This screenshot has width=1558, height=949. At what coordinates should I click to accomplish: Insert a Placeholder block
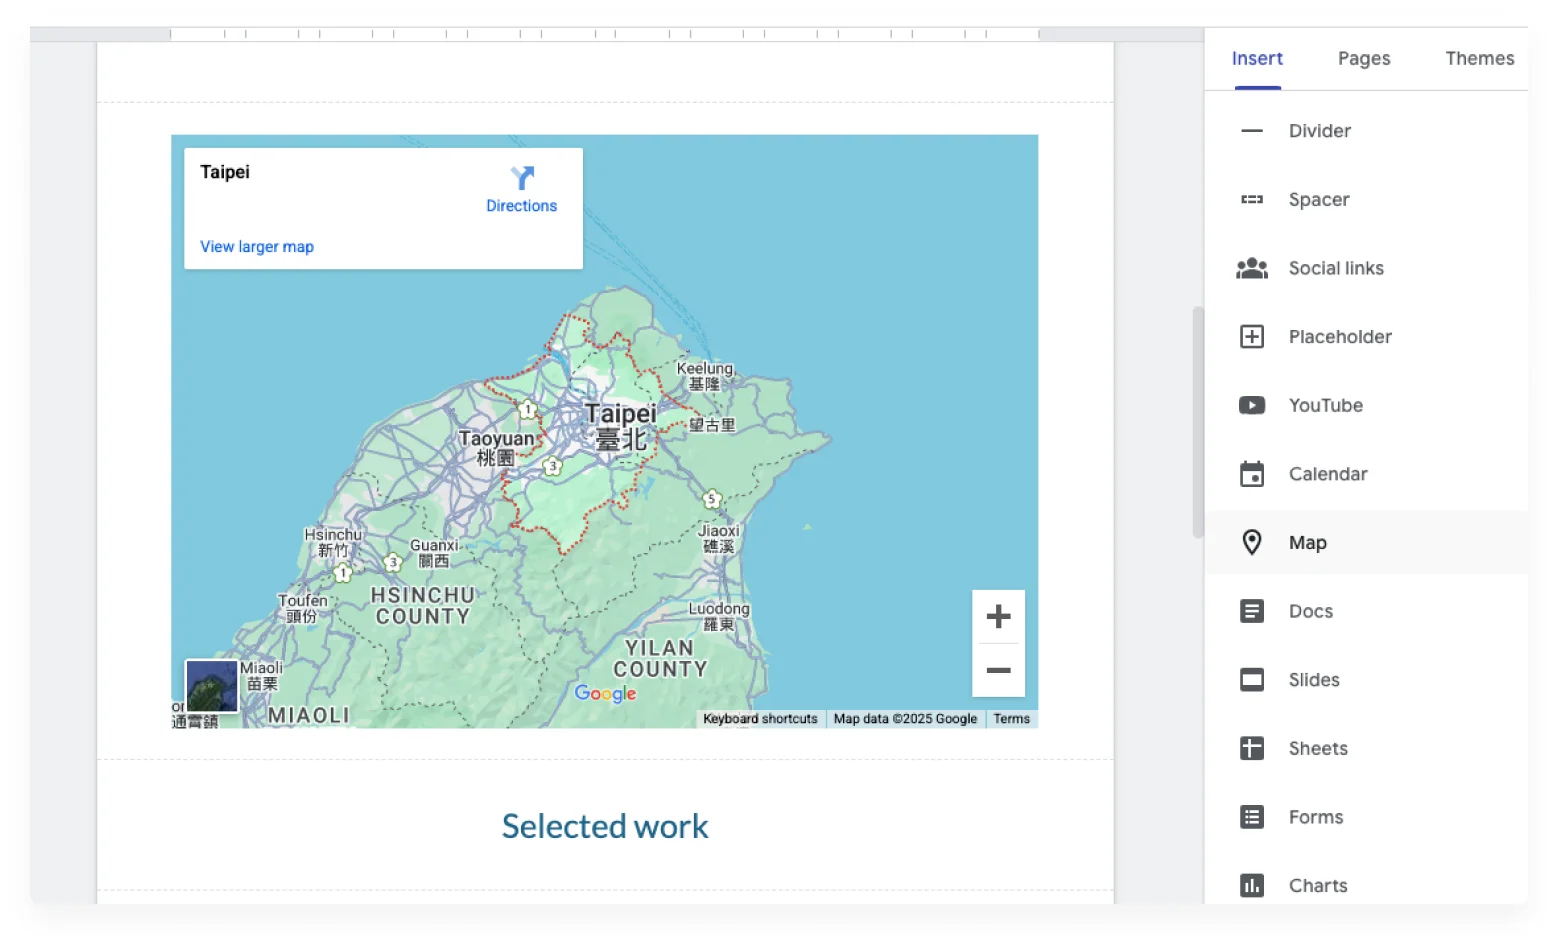point(1366,337)
